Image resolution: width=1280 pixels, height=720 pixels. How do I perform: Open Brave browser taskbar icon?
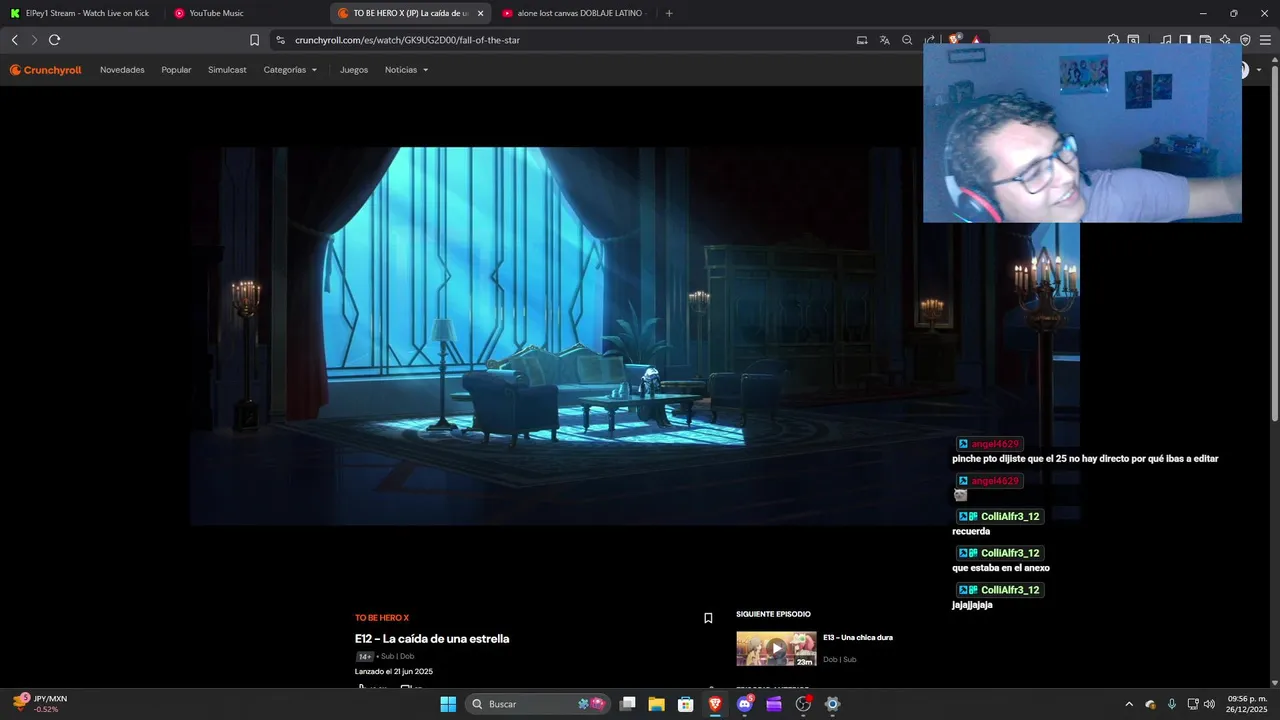click(715, 704)
